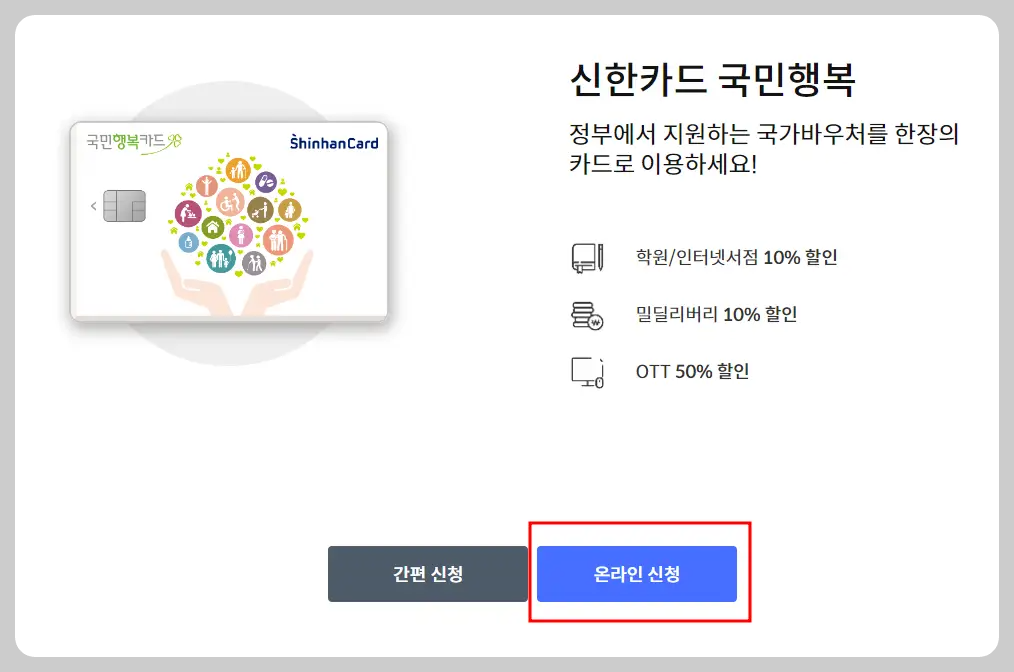The width and height of the screenshot is (1014, 672).
Task: Click the IC chip image on the card face
Action: [126, 205]
